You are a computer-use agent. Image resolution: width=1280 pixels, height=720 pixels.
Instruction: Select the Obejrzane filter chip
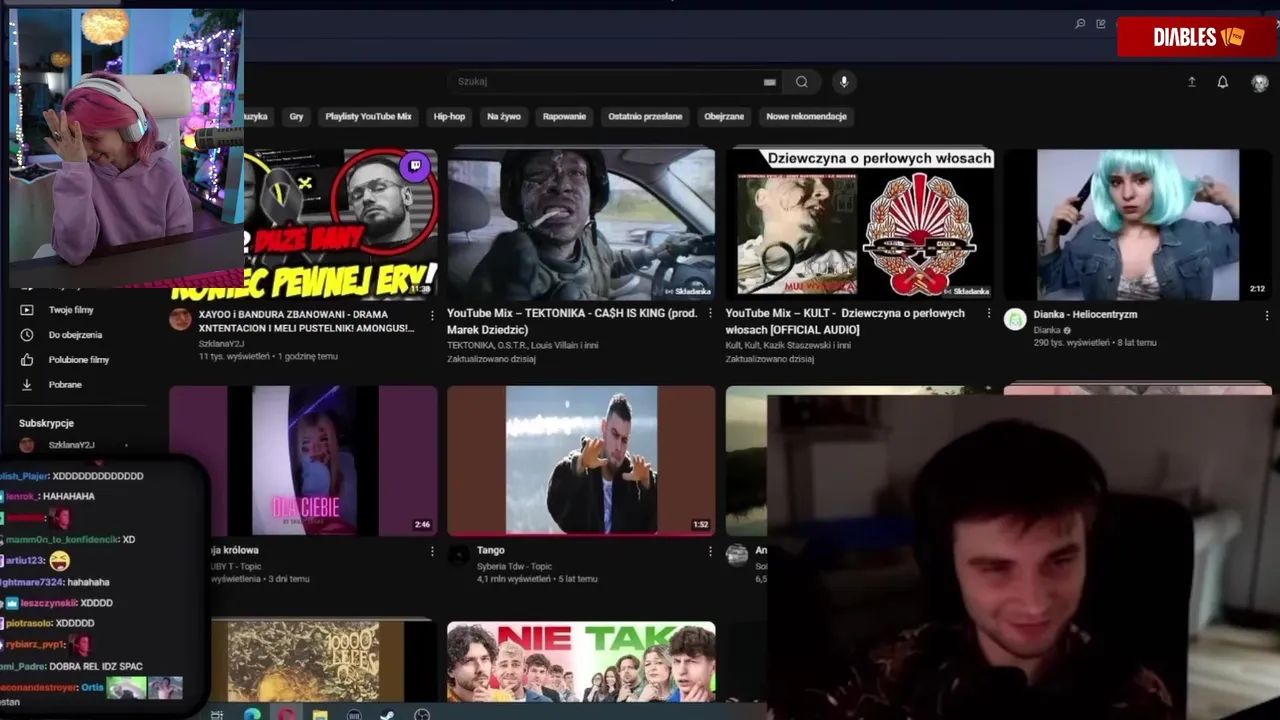(724, 117)
